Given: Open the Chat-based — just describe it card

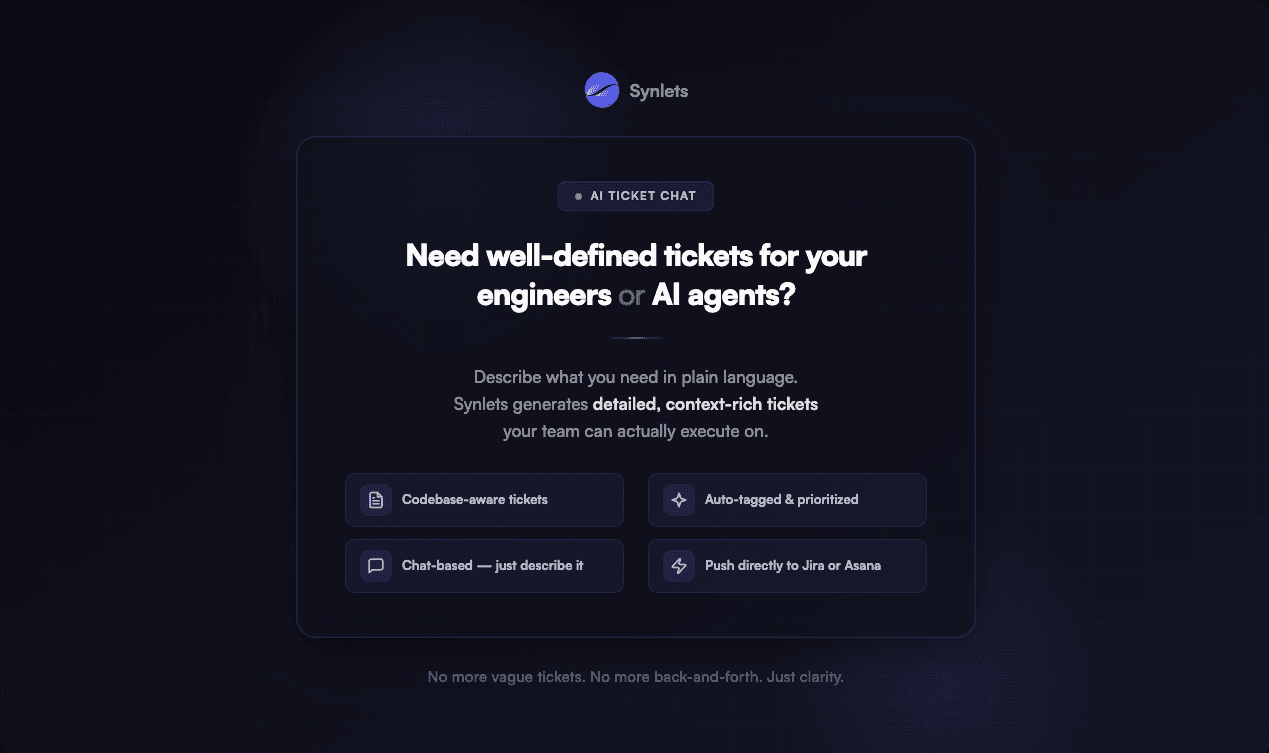Looking at the screenshot, I should coord(484,565).
